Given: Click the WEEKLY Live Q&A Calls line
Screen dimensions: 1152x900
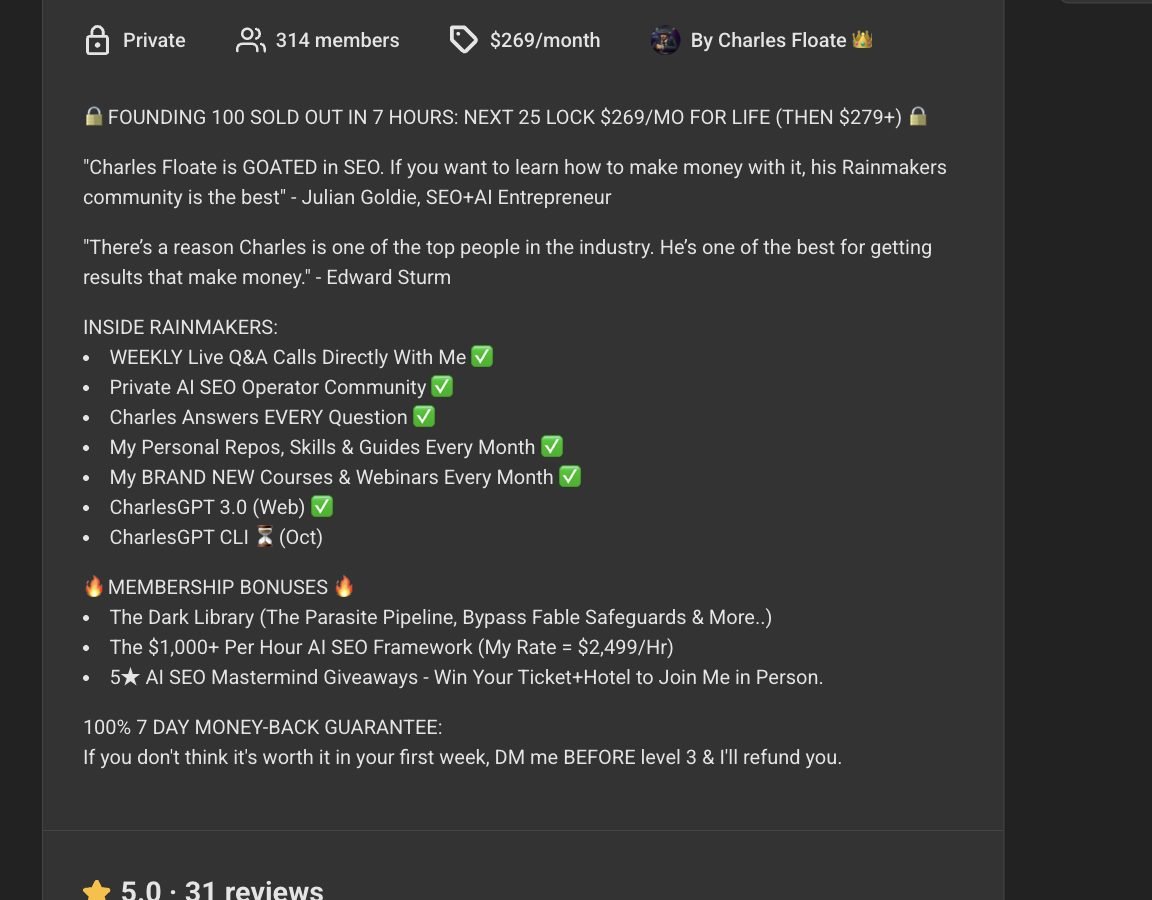Looking at the screenshot, I should [288, 358].
